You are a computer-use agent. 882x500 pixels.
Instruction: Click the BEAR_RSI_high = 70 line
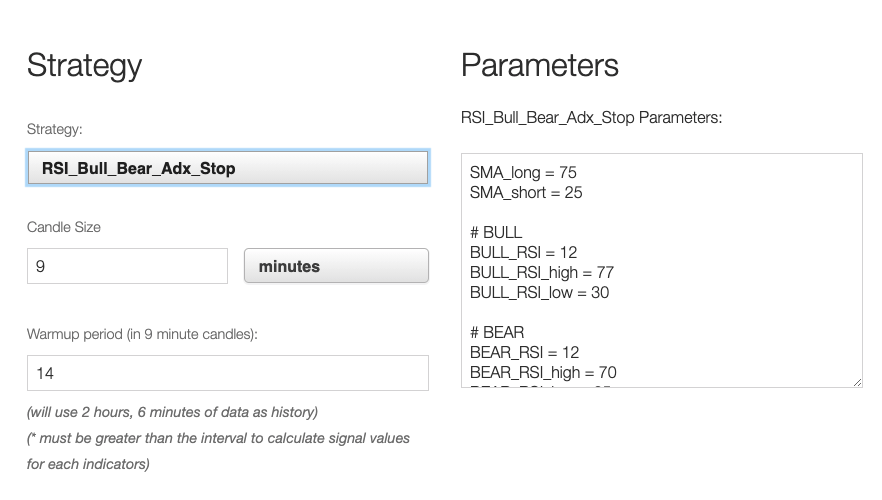coord(543,372)
